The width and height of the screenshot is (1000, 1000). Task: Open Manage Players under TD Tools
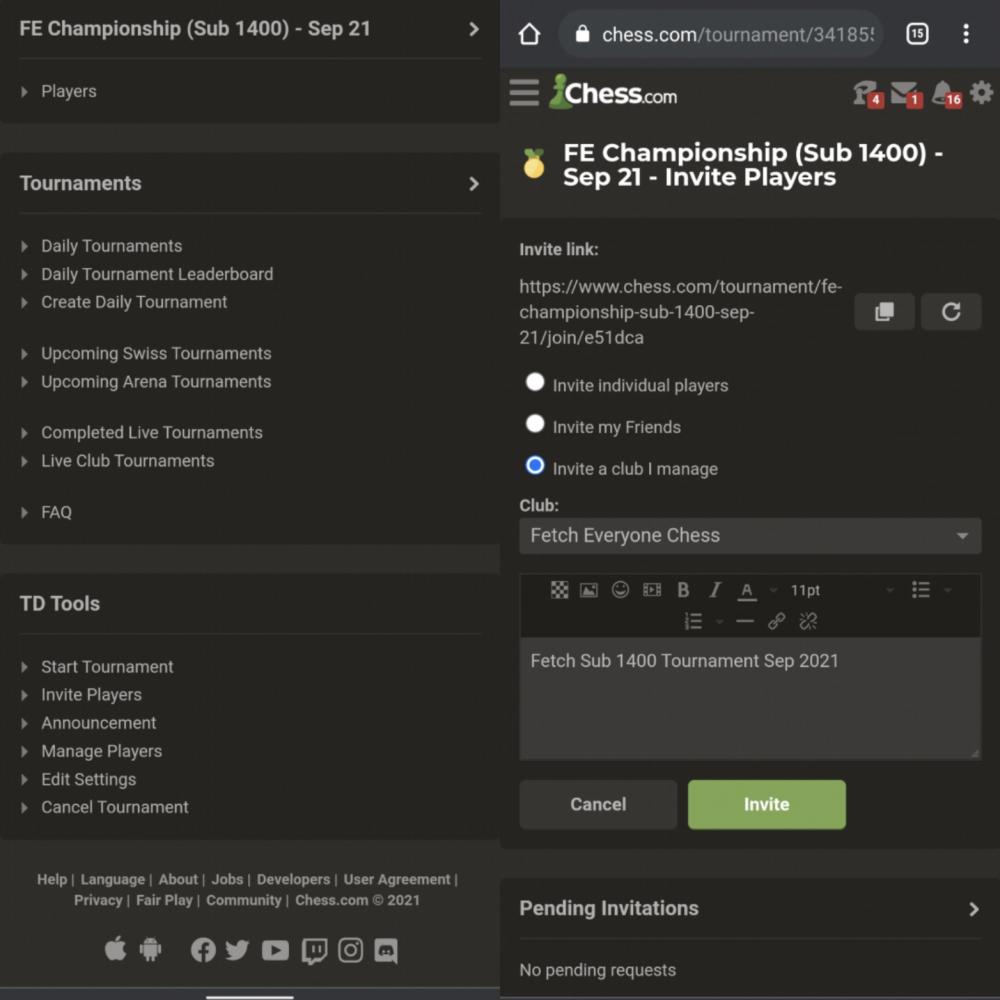point(101,751)
